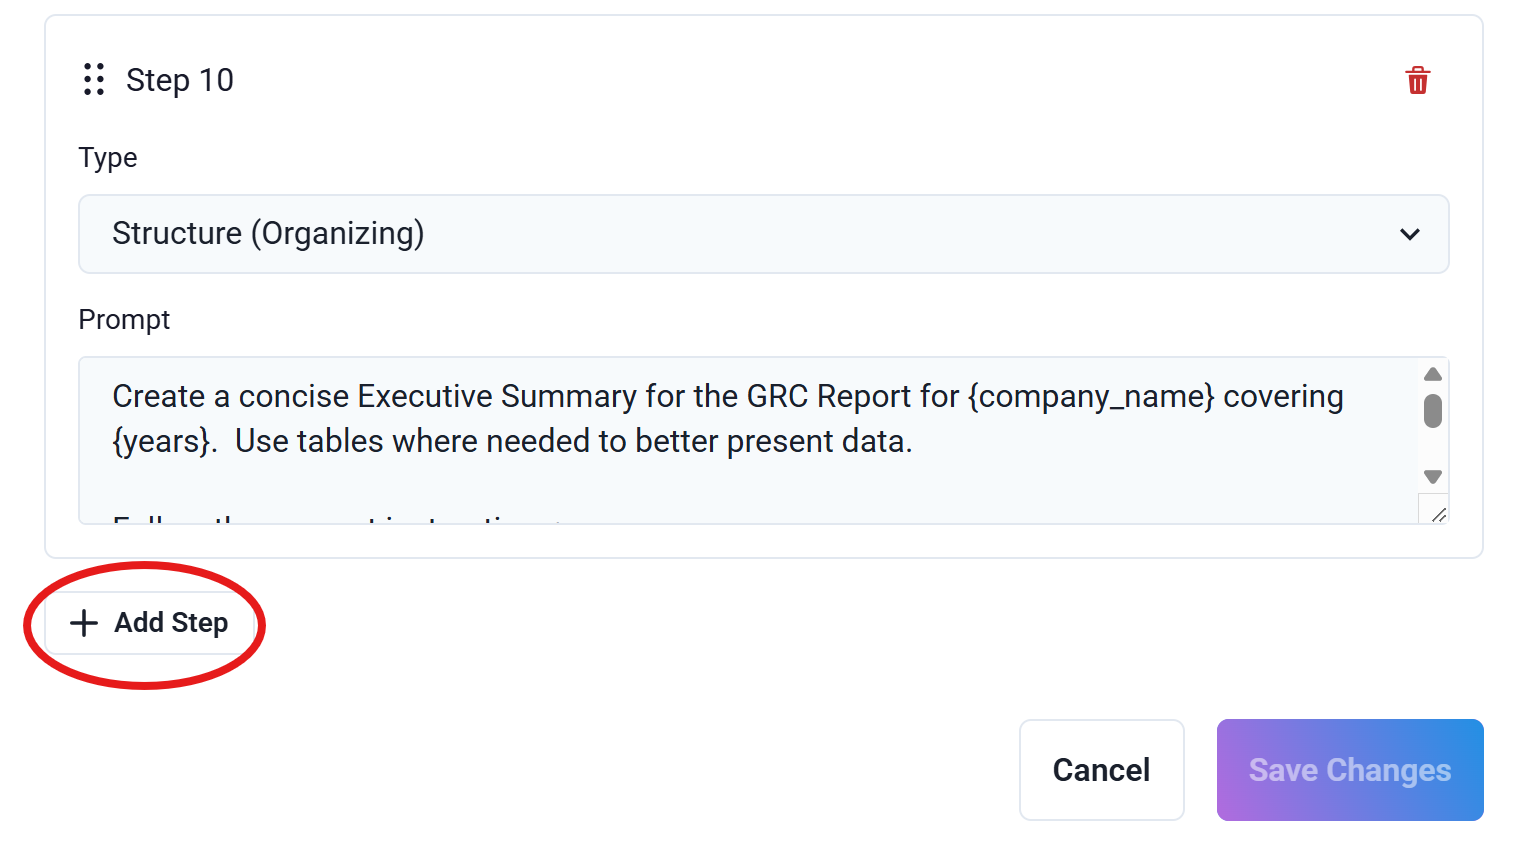
Task: Open the Structure (Organizing) type selector
Action: [x=764, y=234]
